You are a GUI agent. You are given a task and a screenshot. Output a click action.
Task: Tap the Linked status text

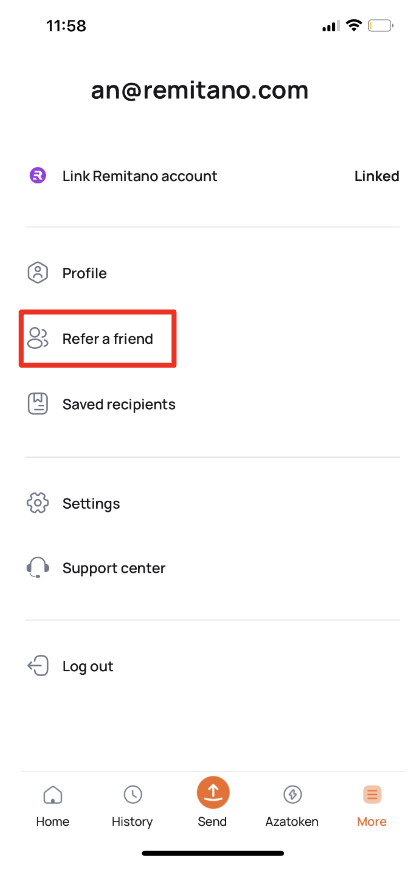point(377,176)
